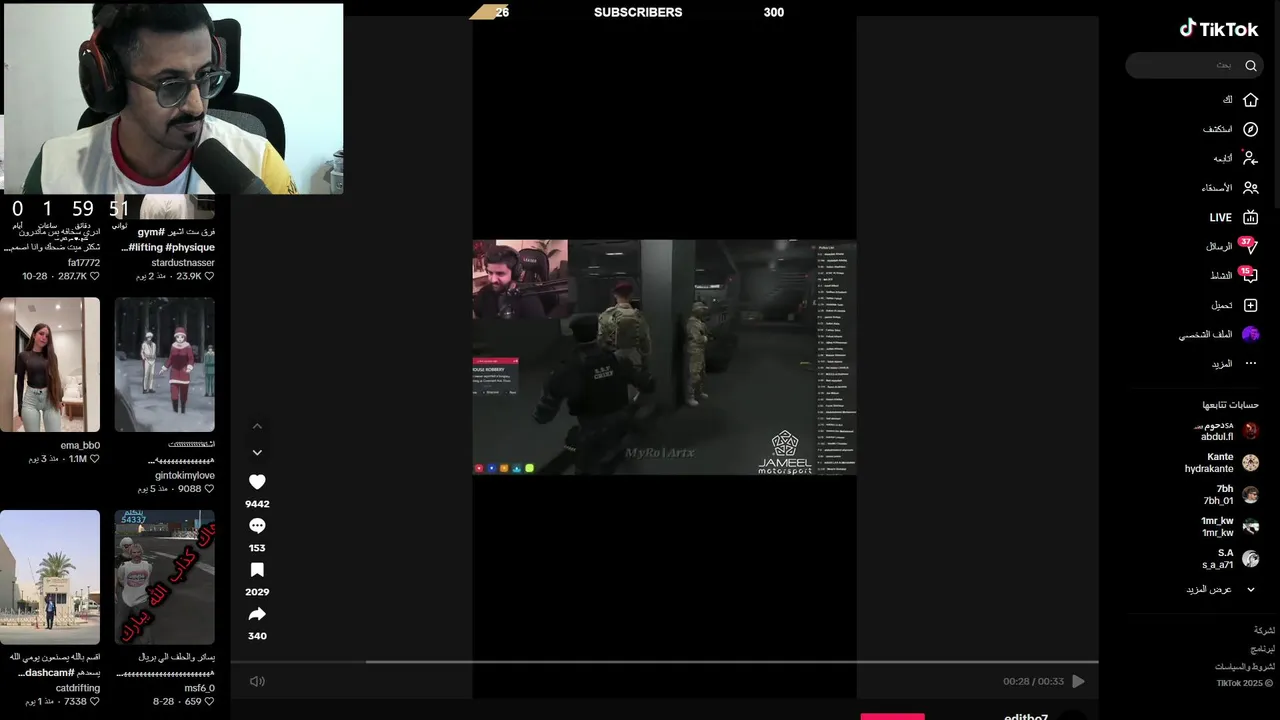1280x720 pixels.
Task: Open the Program footer link
Action: click(x=1263, y=649)
